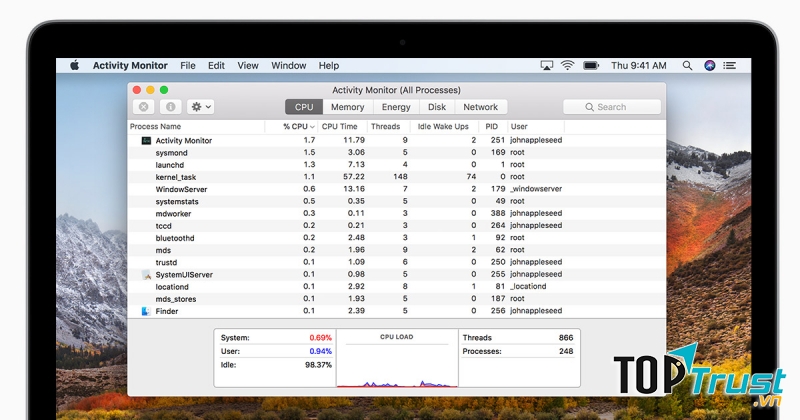Select the trustd process row
The height and width of the screenshot is (420, 800).
(x=396, y=262)
